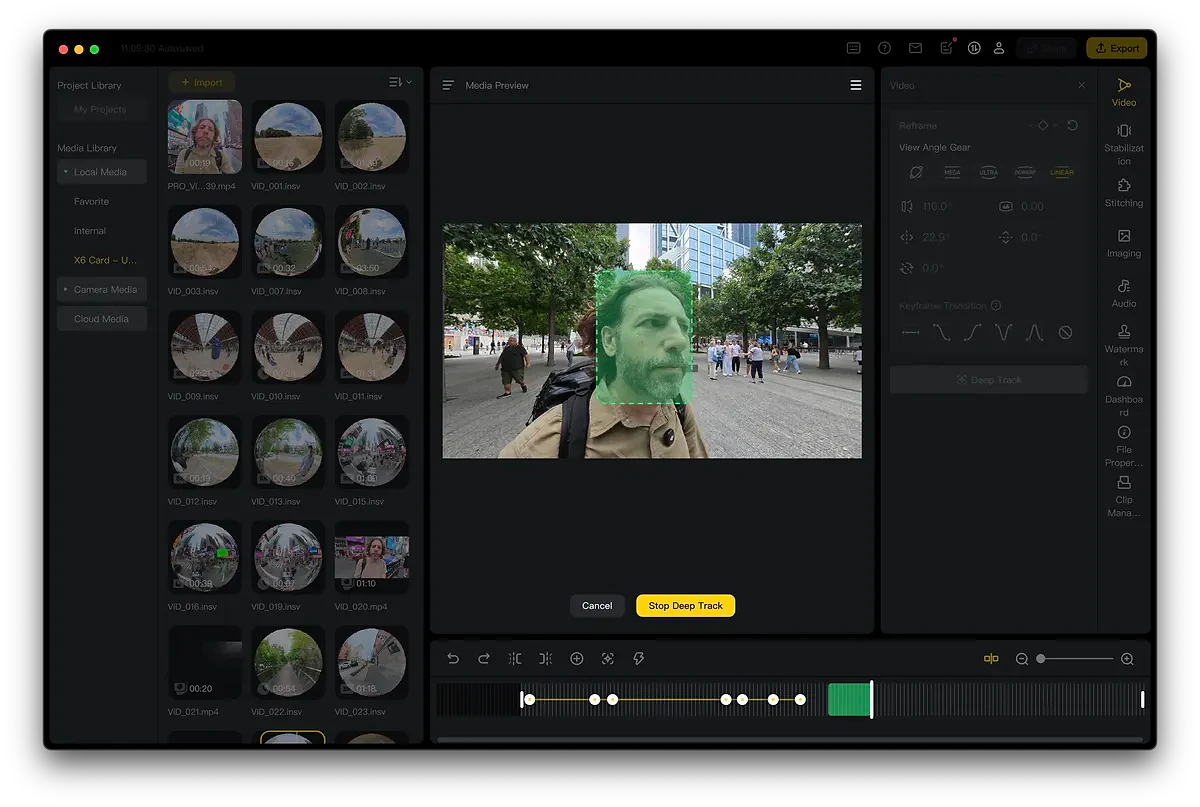The image size is (1200, 807).
Task: Choose the linear straight-line keyframe transition
Action: [910, 333]
